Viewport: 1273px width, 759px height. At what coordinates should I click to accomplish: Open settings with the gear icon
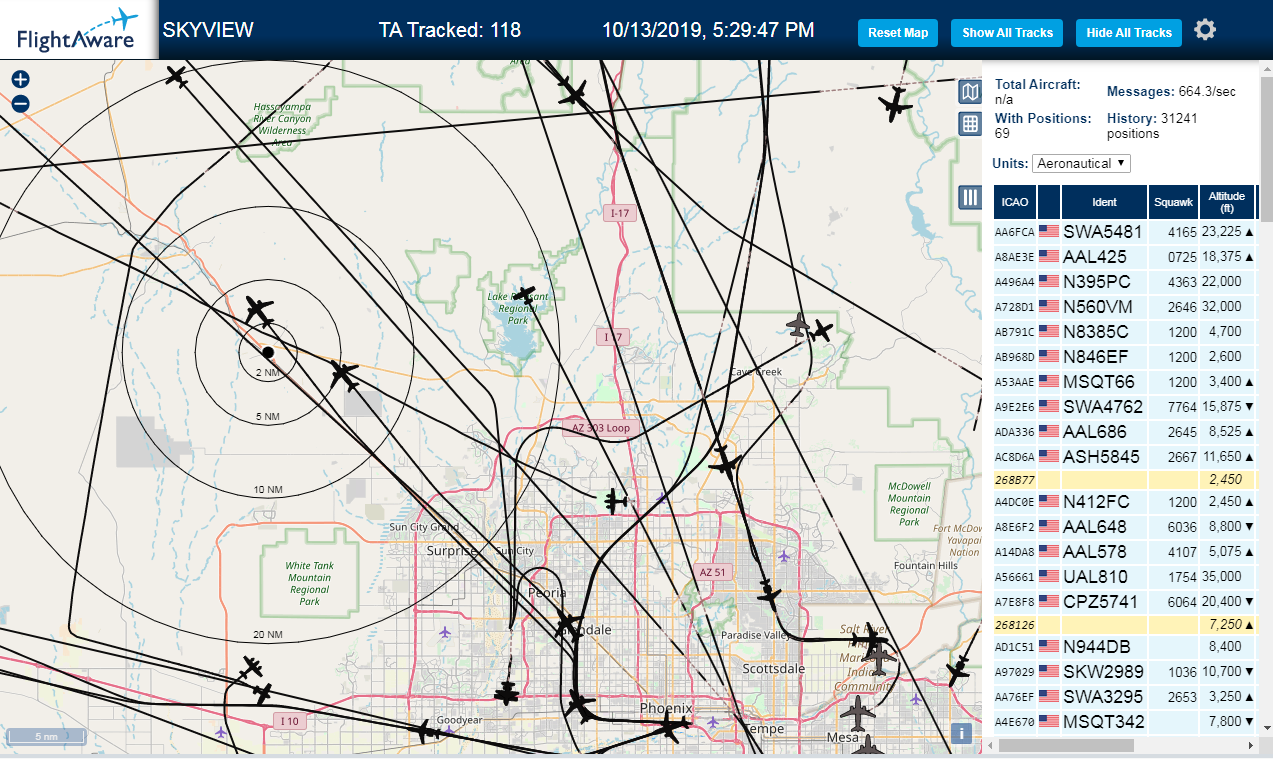click(x=1205, y=30)
